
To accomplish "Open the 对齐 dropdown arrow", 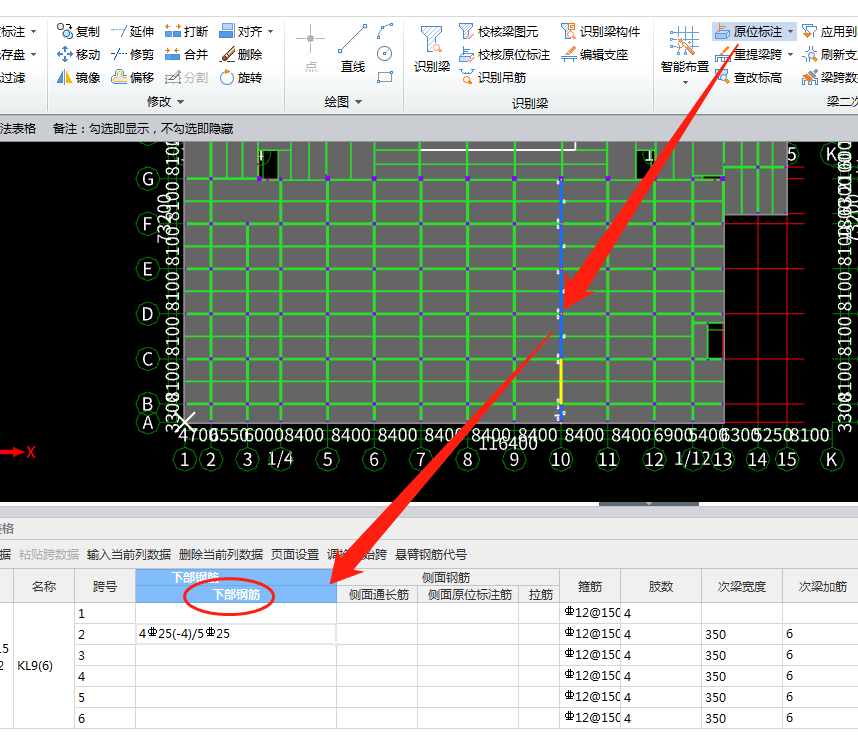I will pyautogui.click(x=270, y=32).
